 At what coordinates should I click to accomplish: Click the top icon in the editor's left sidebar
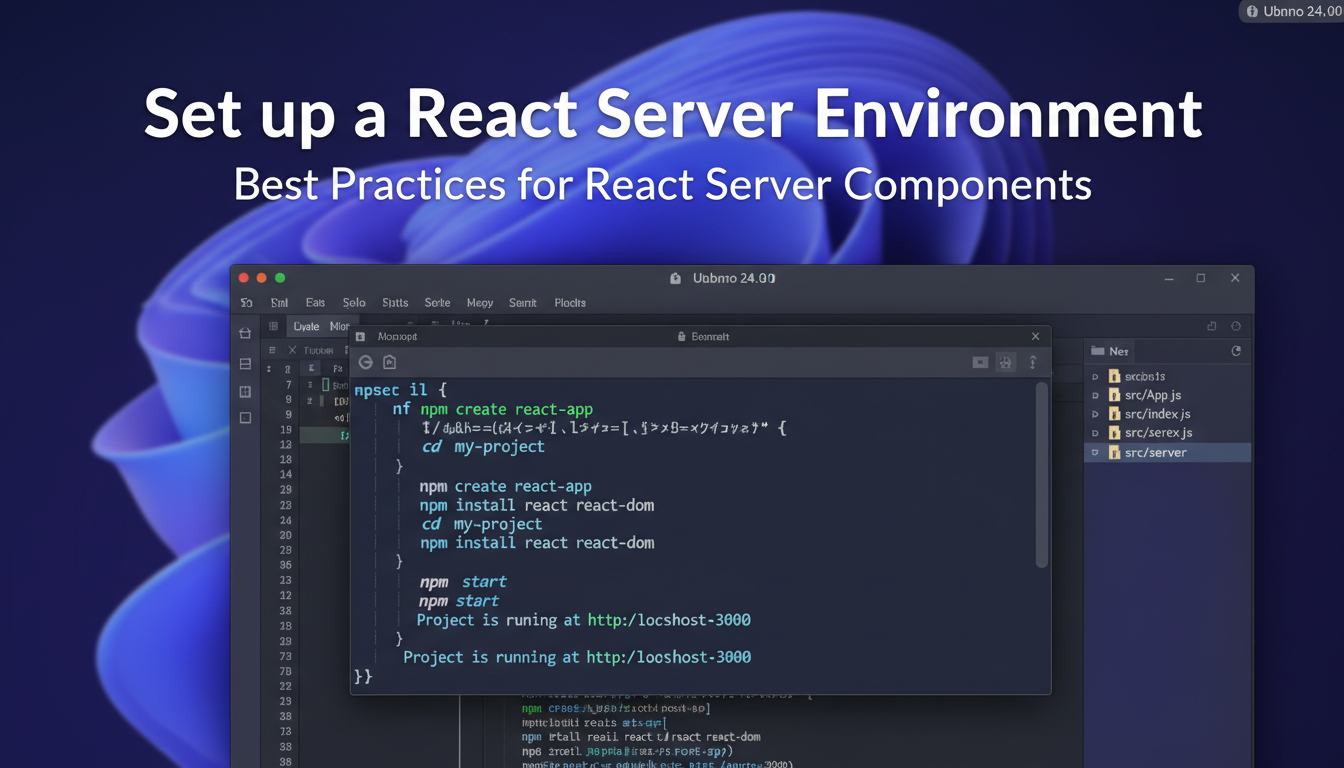[x=245, y=333]
